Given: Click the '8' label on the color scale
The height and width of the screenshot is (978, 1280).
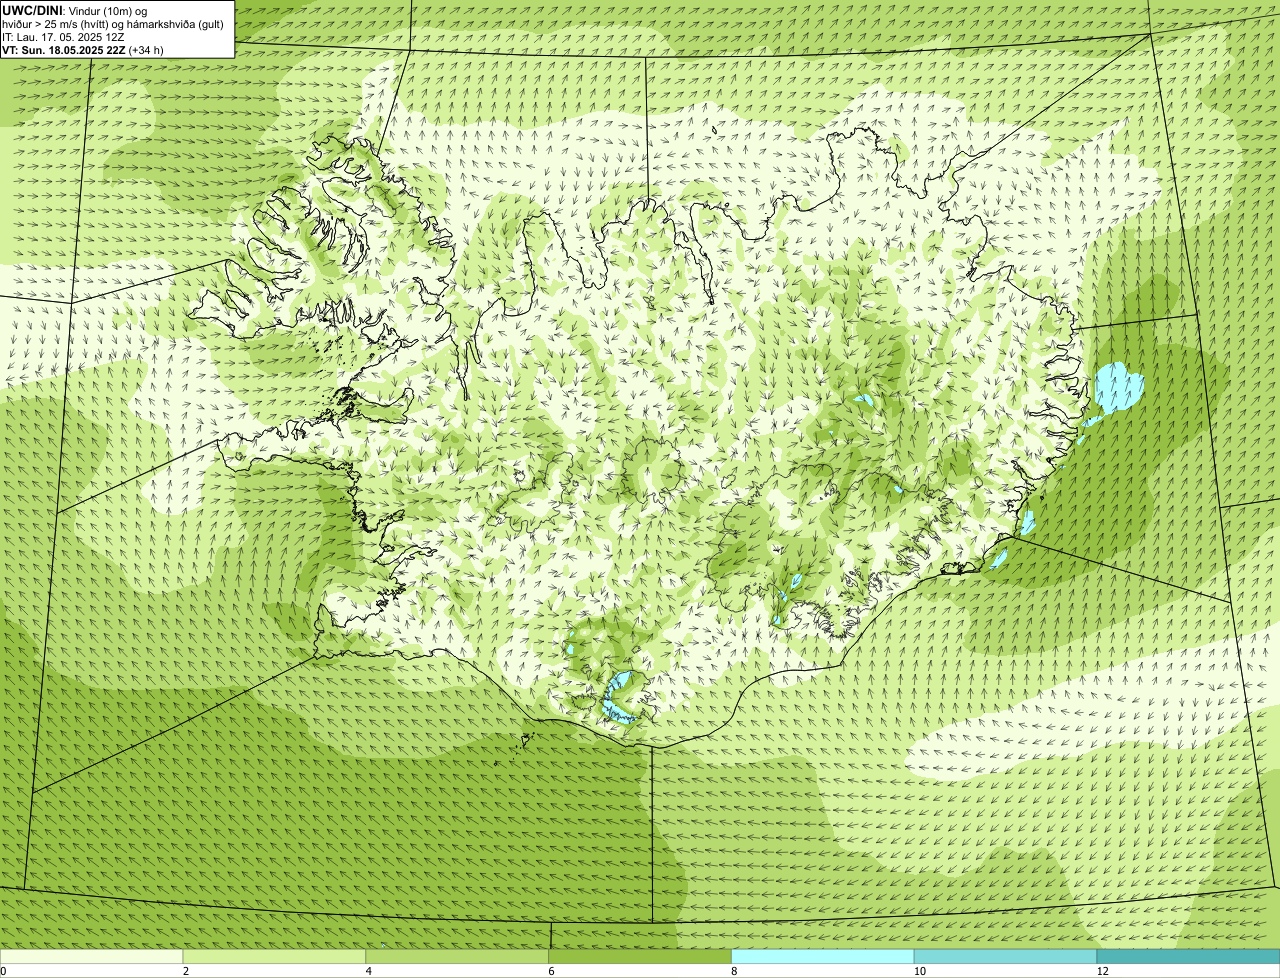Looking at the screenshot, I should [734, 971].
